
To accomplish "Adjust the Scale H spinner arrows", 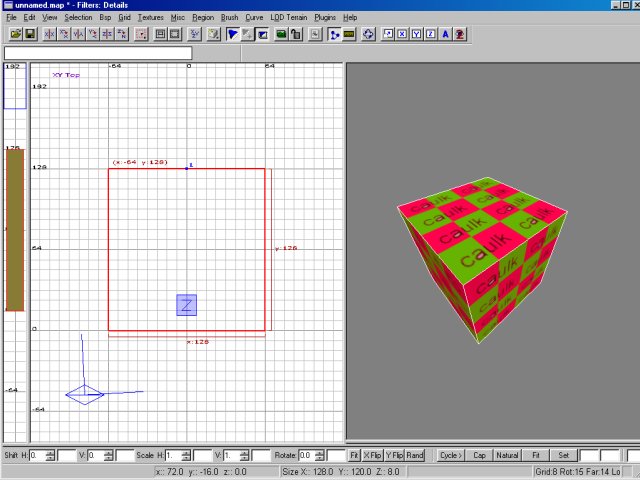I will coord(185,456).
